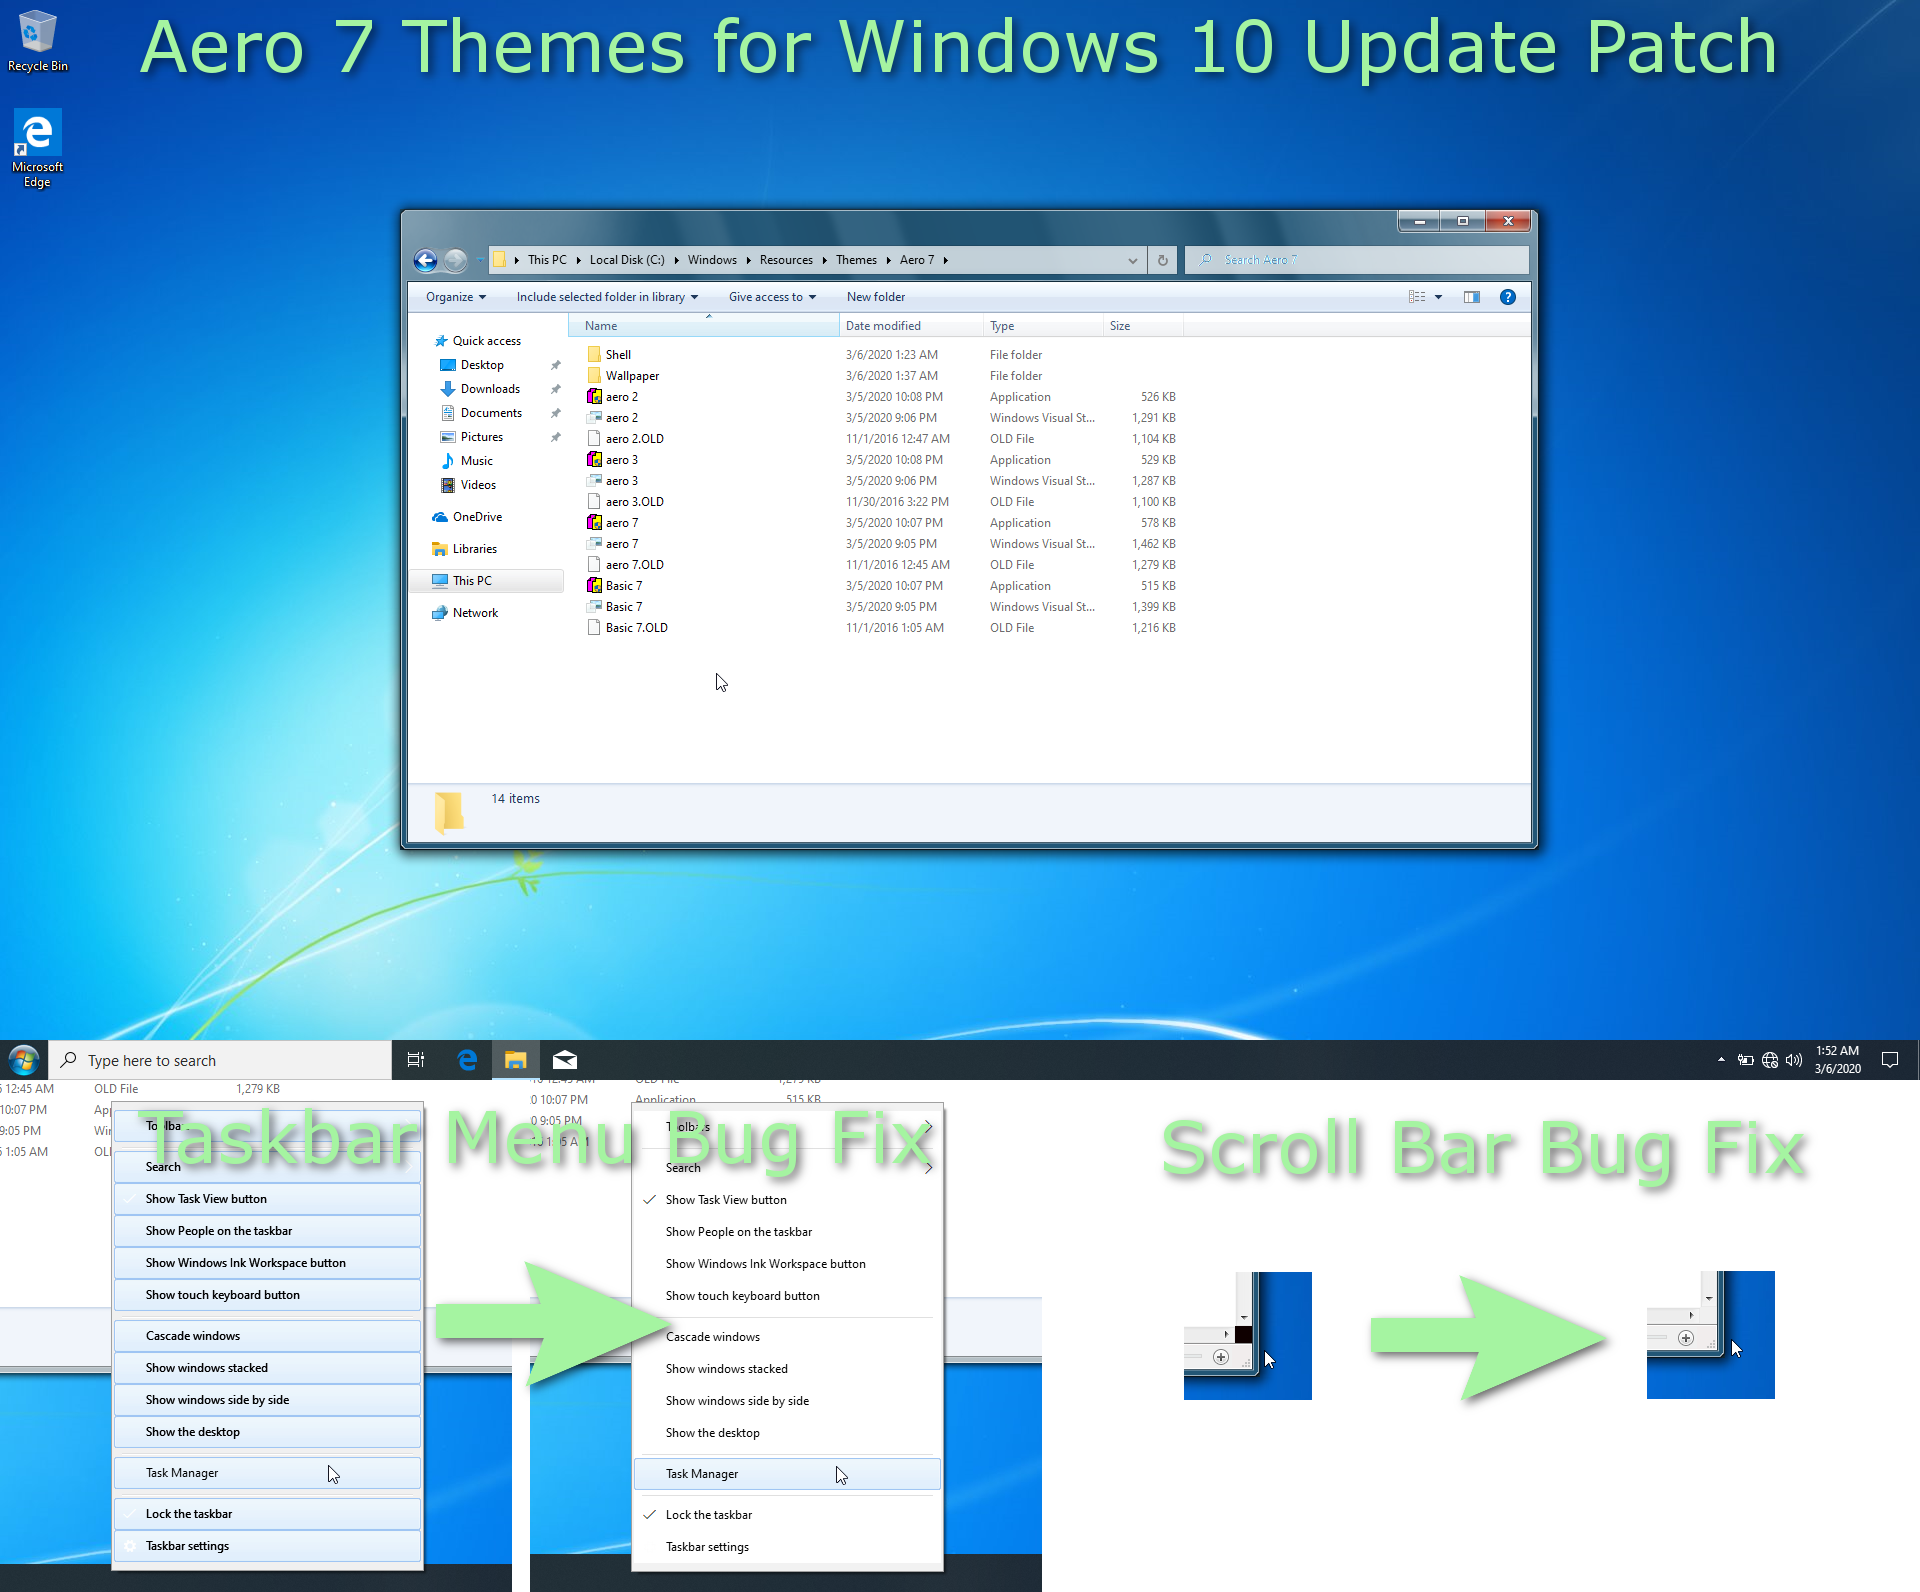Viewport: 1920px width, 1592px height.
Task: Select Cascade windows in fixed menu
Action: 788,1336
